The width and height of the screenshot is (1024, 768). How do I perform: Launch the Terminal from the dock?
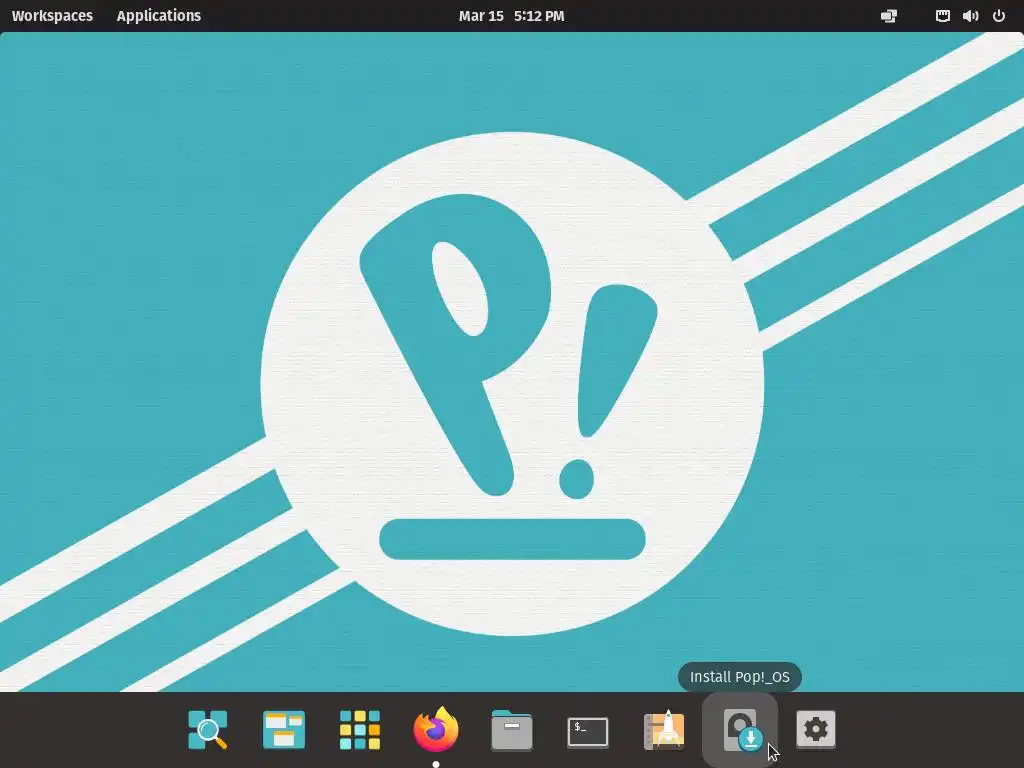coord(588,732)
